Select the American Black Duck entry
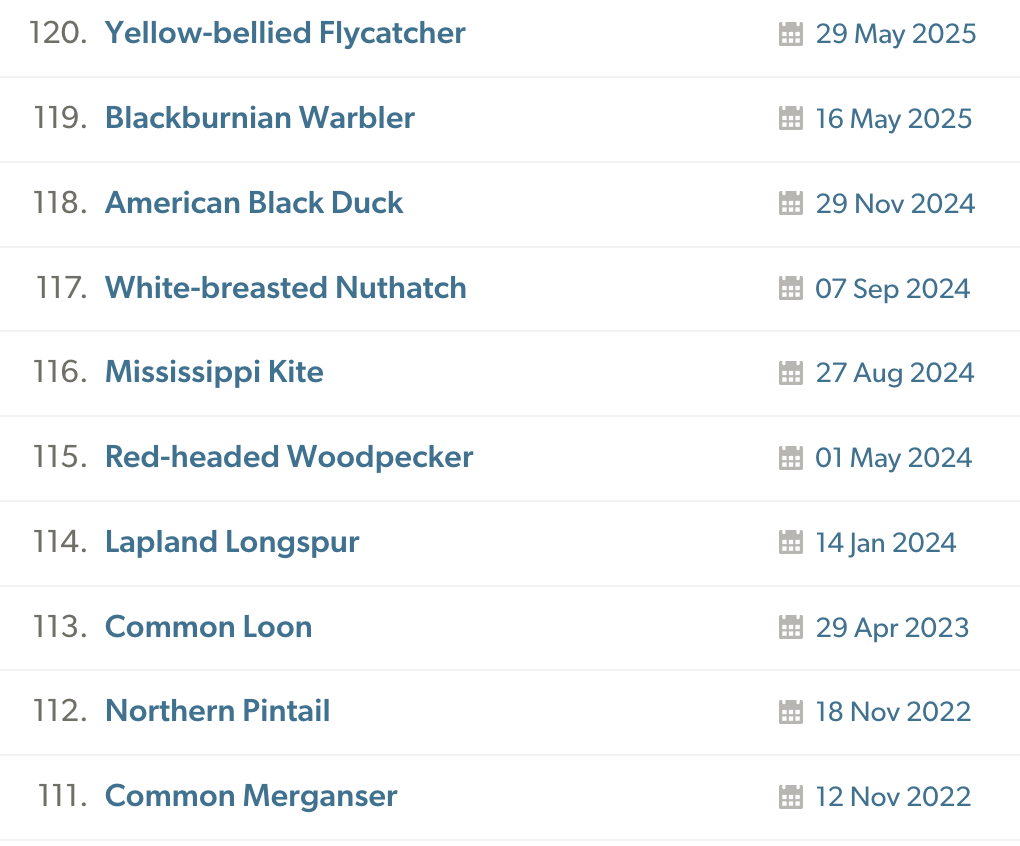The height and width of the screenshot is (846, 1020). point(254,203)
